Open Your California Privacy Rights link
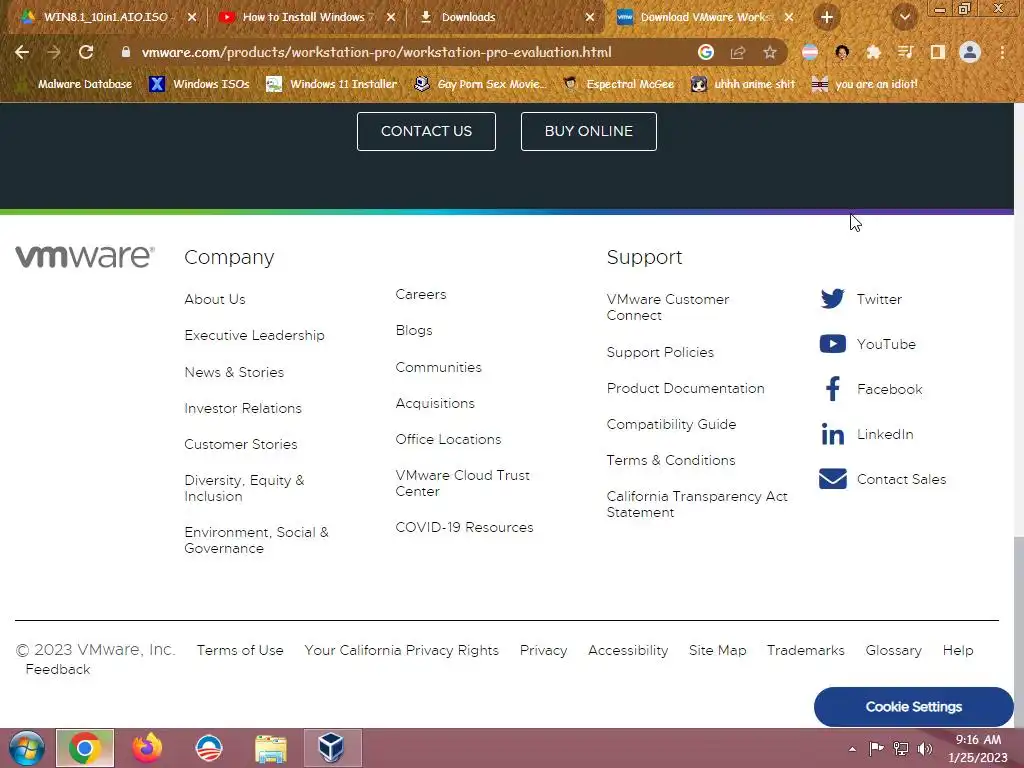The width and height of the screenshot is (1024, 768). tap(401, 650)
